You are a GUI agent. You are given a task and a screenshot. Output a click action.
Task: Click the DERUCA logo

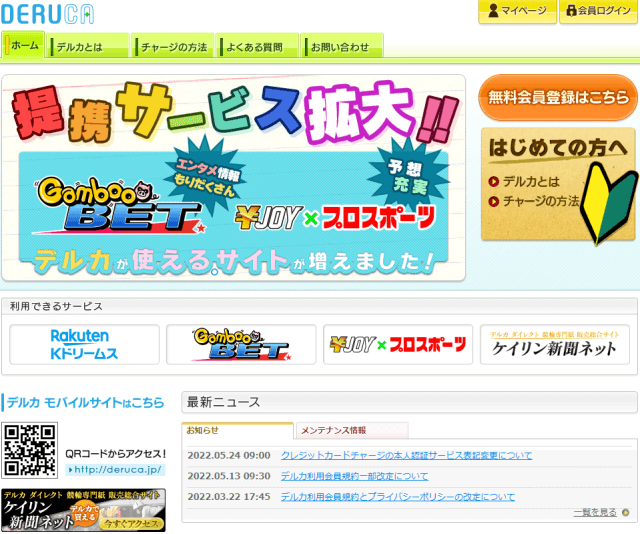click(x=47, y=14)
